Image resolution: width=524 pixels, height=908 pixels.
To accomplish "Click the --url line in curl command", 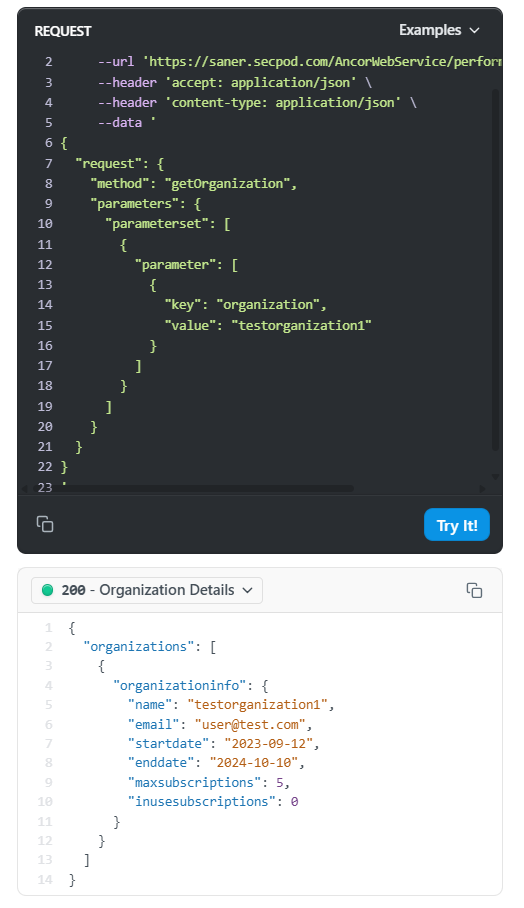I will [300, 62].
